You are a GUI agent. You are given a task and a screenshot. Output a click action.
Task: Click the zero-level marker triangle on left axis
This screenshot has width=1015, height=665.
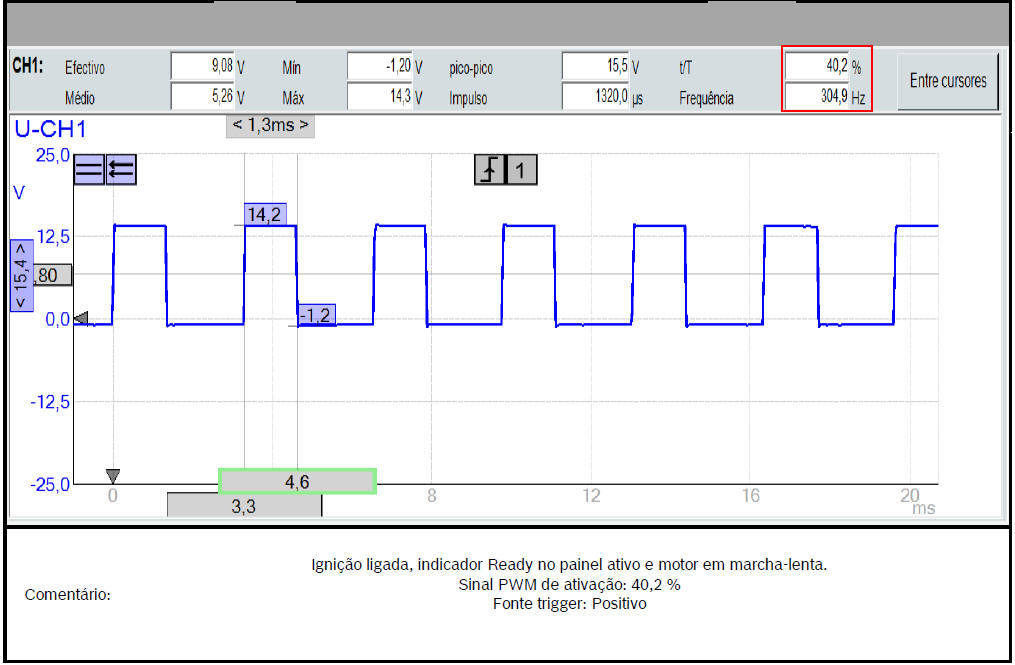[x=82, y=319]
